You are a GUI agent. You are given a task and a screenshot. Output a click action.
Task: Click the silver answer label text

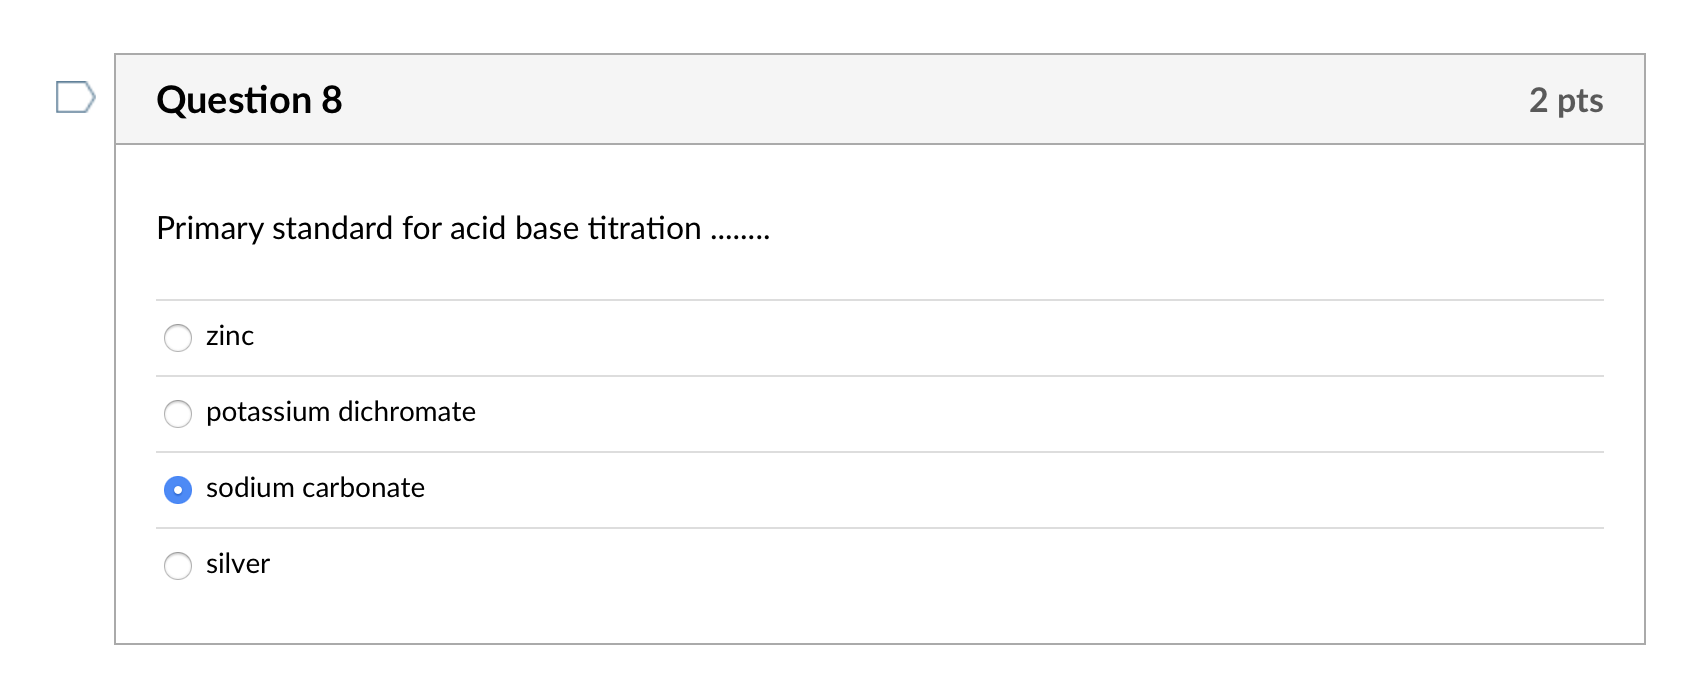click(237, 564)
